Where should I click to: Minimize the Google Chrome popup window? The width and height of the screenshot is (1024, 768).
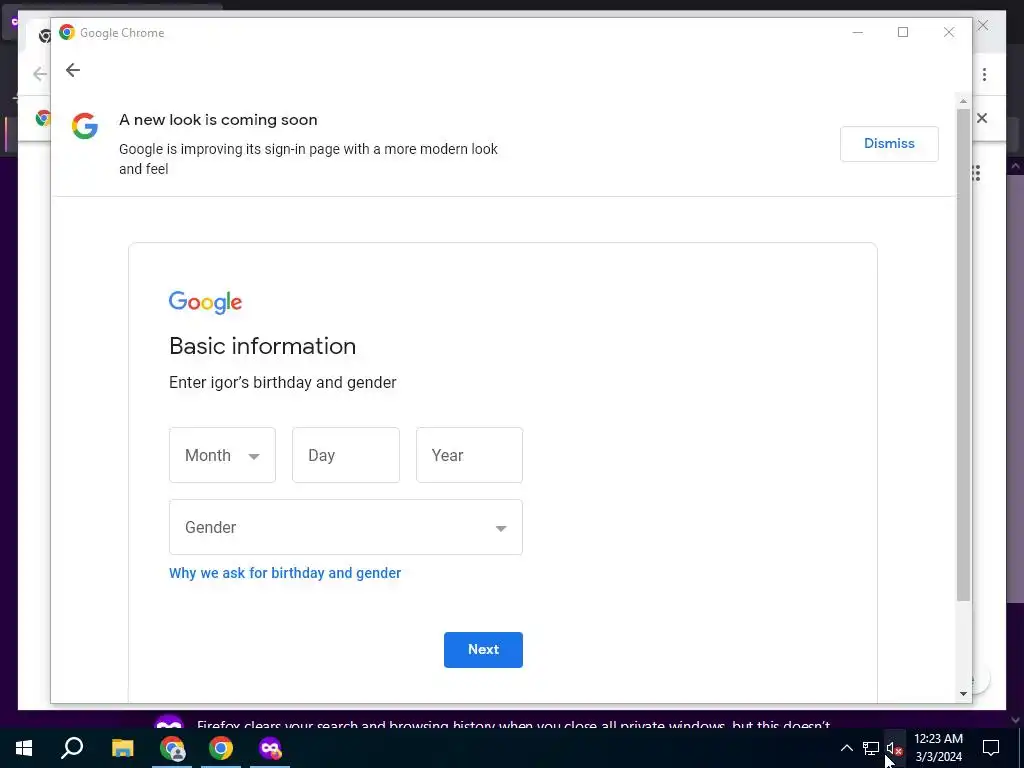pyautogui.click(x=857, y=32)
